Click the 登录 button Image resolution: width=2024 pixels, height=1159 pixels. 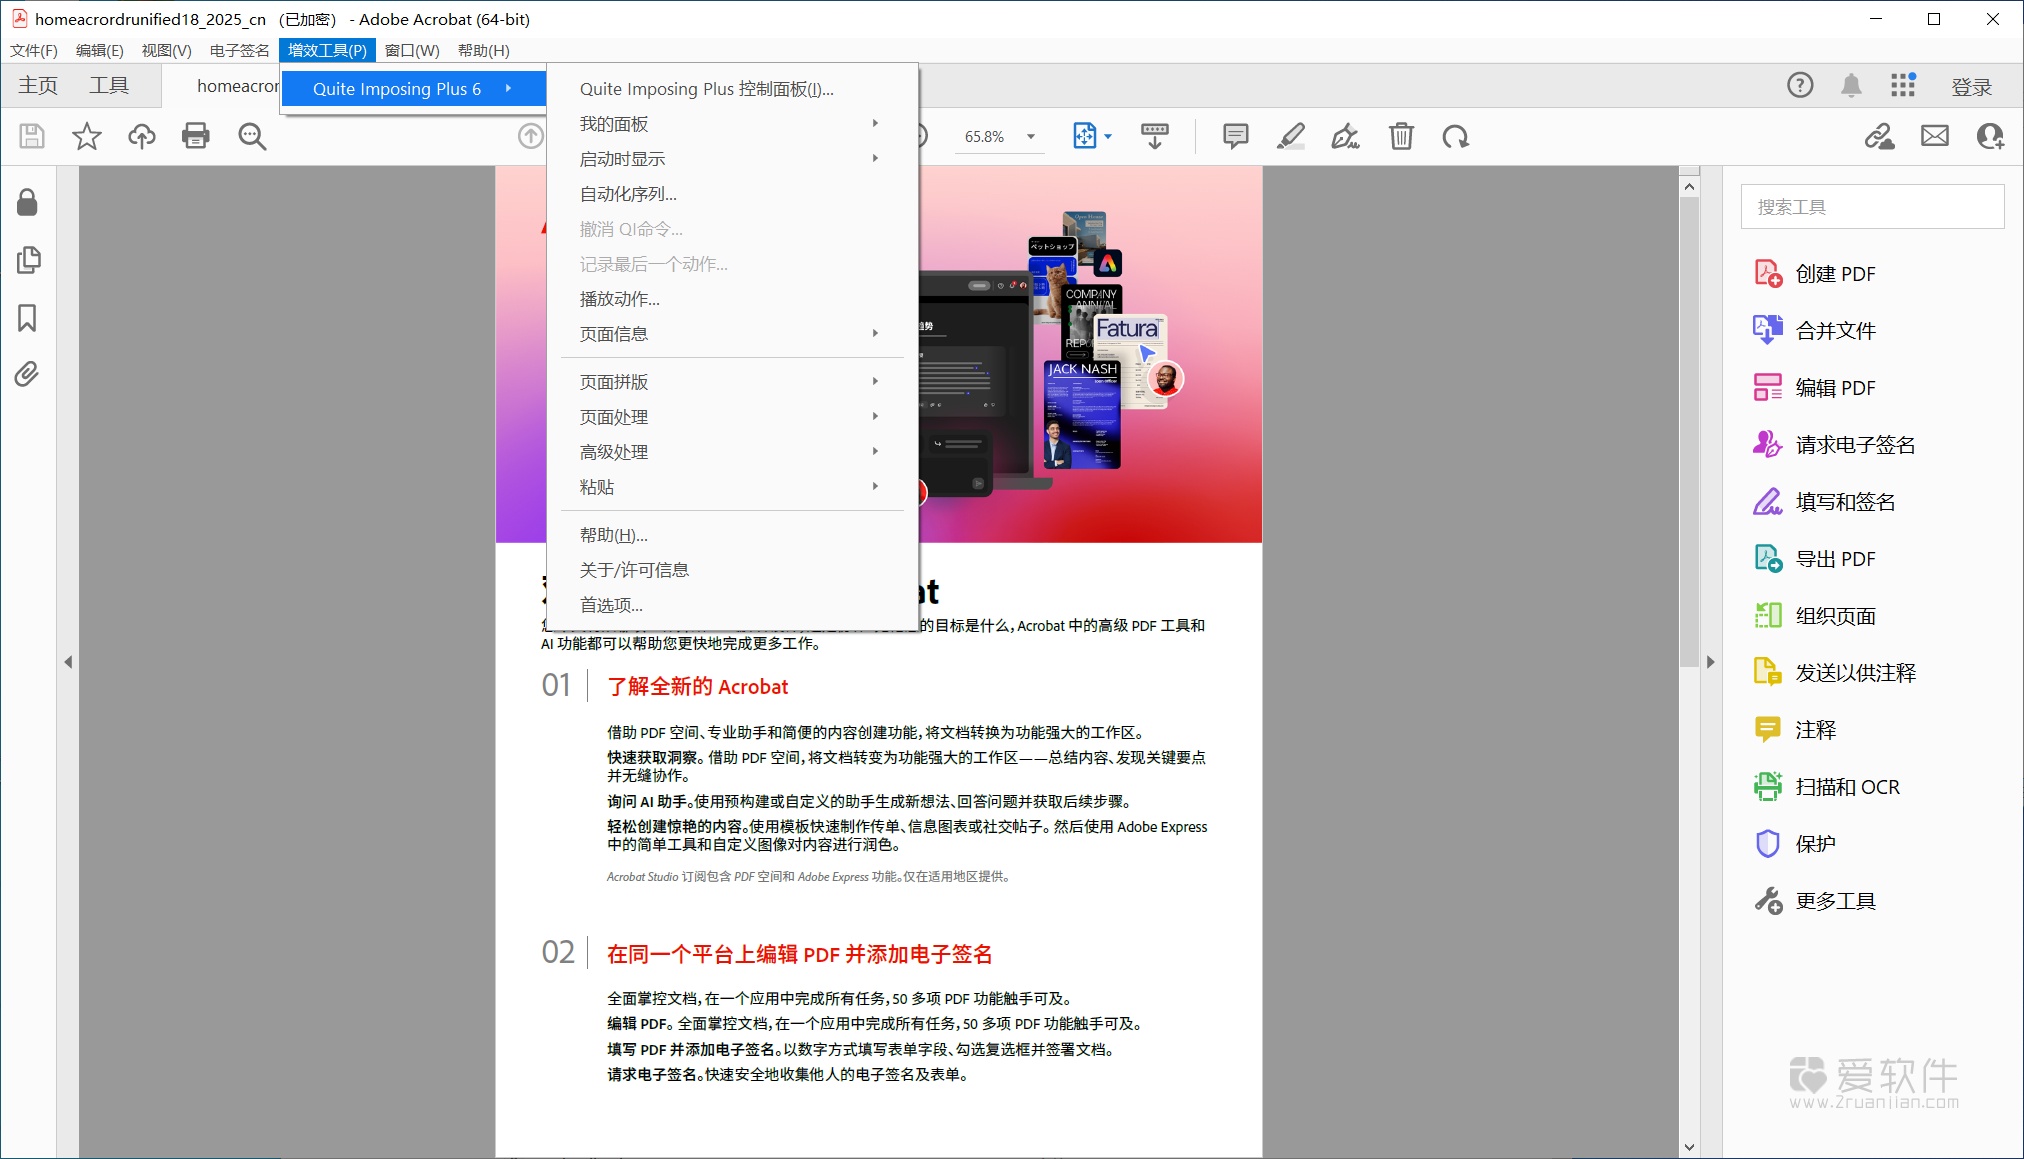[1972, 85]
